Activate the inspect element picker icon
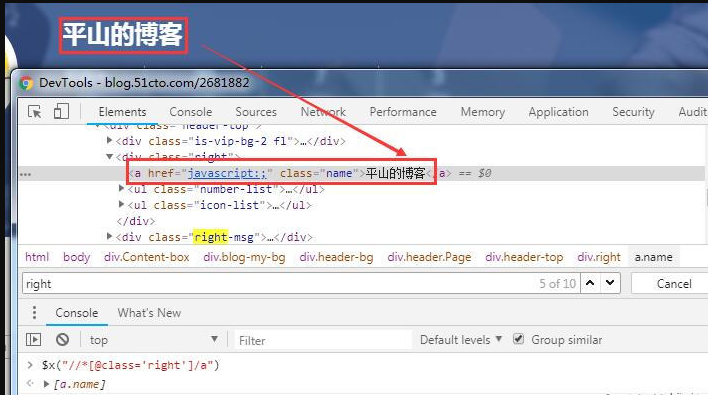The height and width of the screenshot is (395, 708). tap(35, 112)
